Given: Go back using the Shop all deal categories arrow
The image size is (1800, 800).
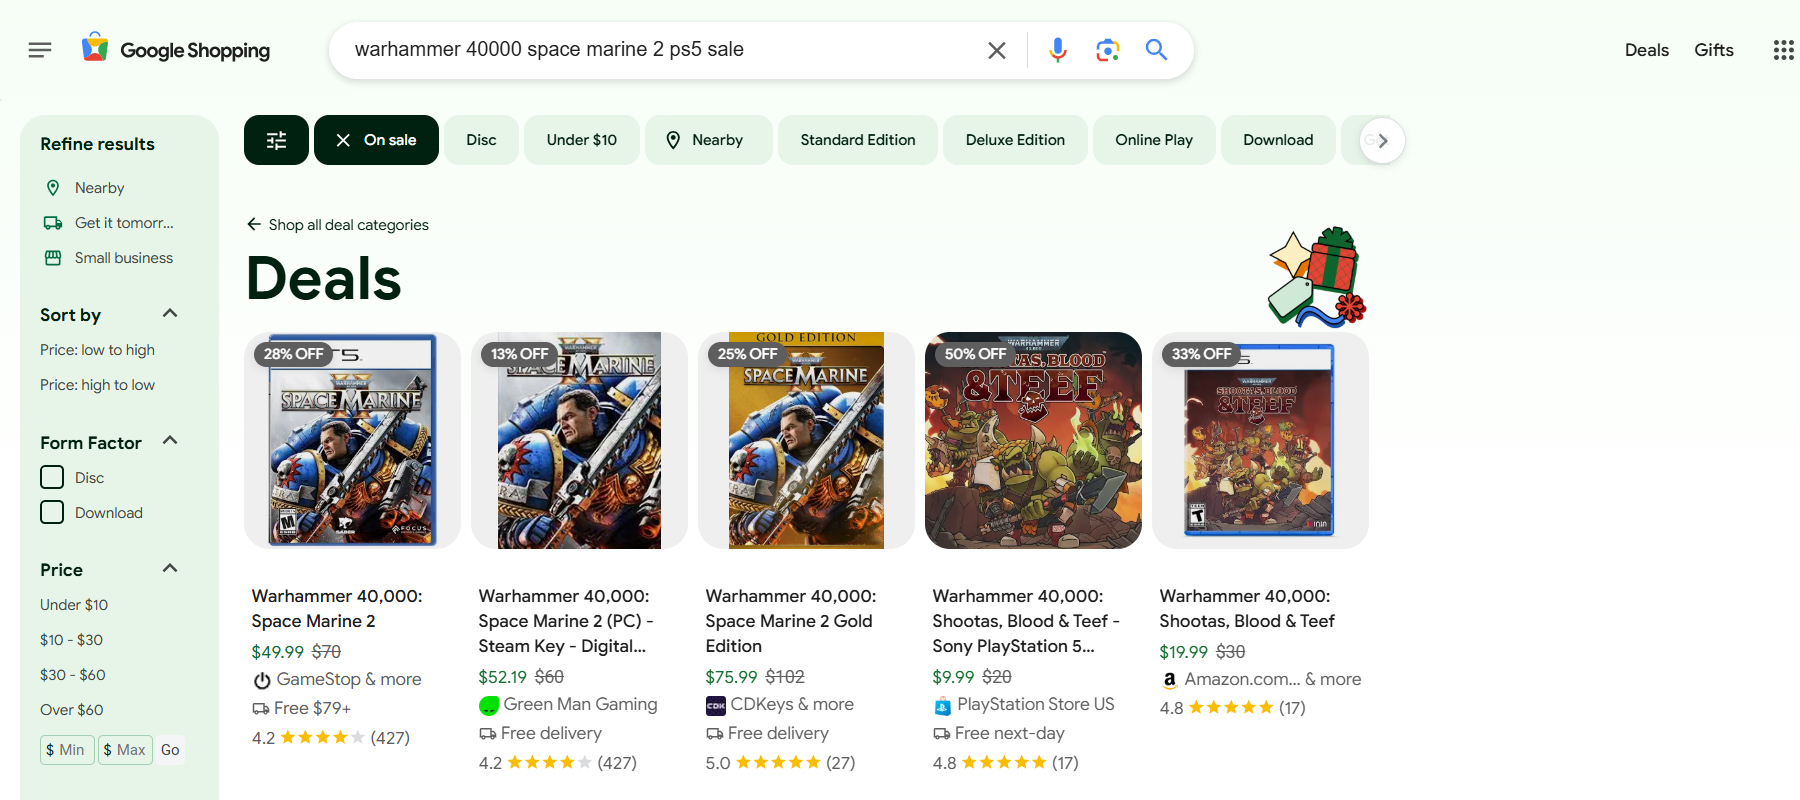Looking at the screenshot, I should 253,224.
